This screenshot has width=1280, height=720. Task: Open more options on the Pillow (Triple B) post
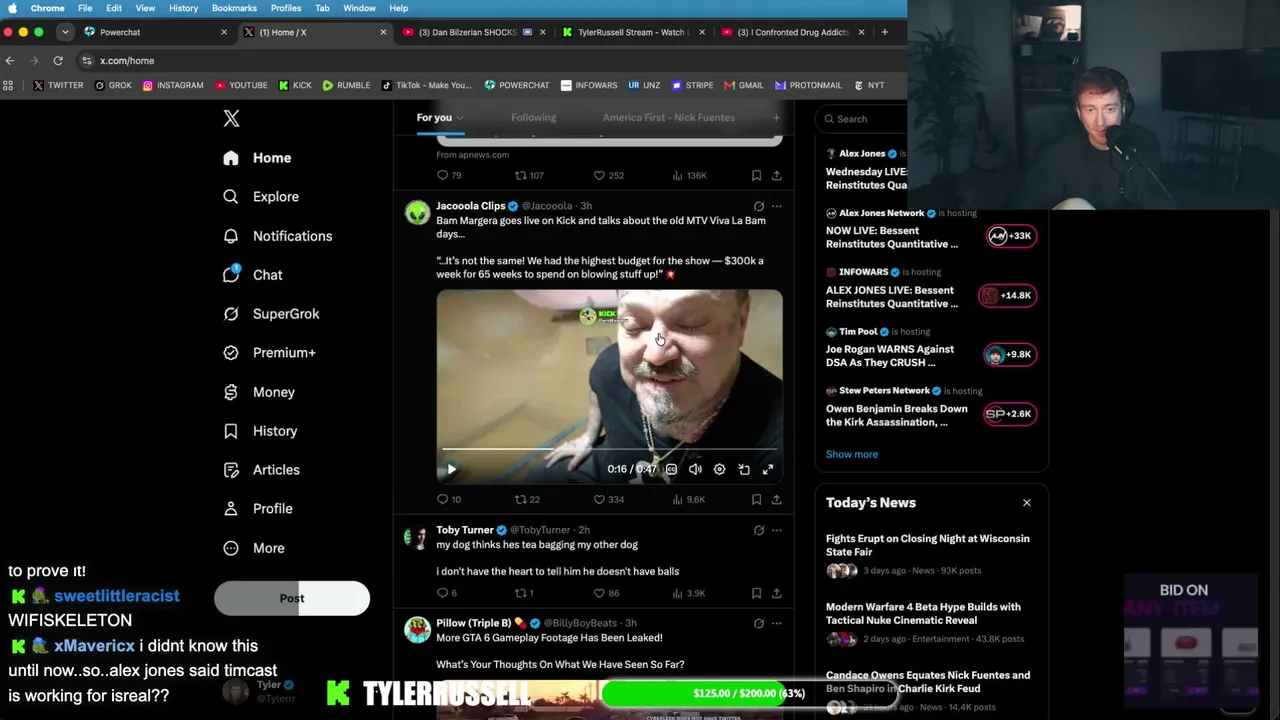tap(776, 623)
